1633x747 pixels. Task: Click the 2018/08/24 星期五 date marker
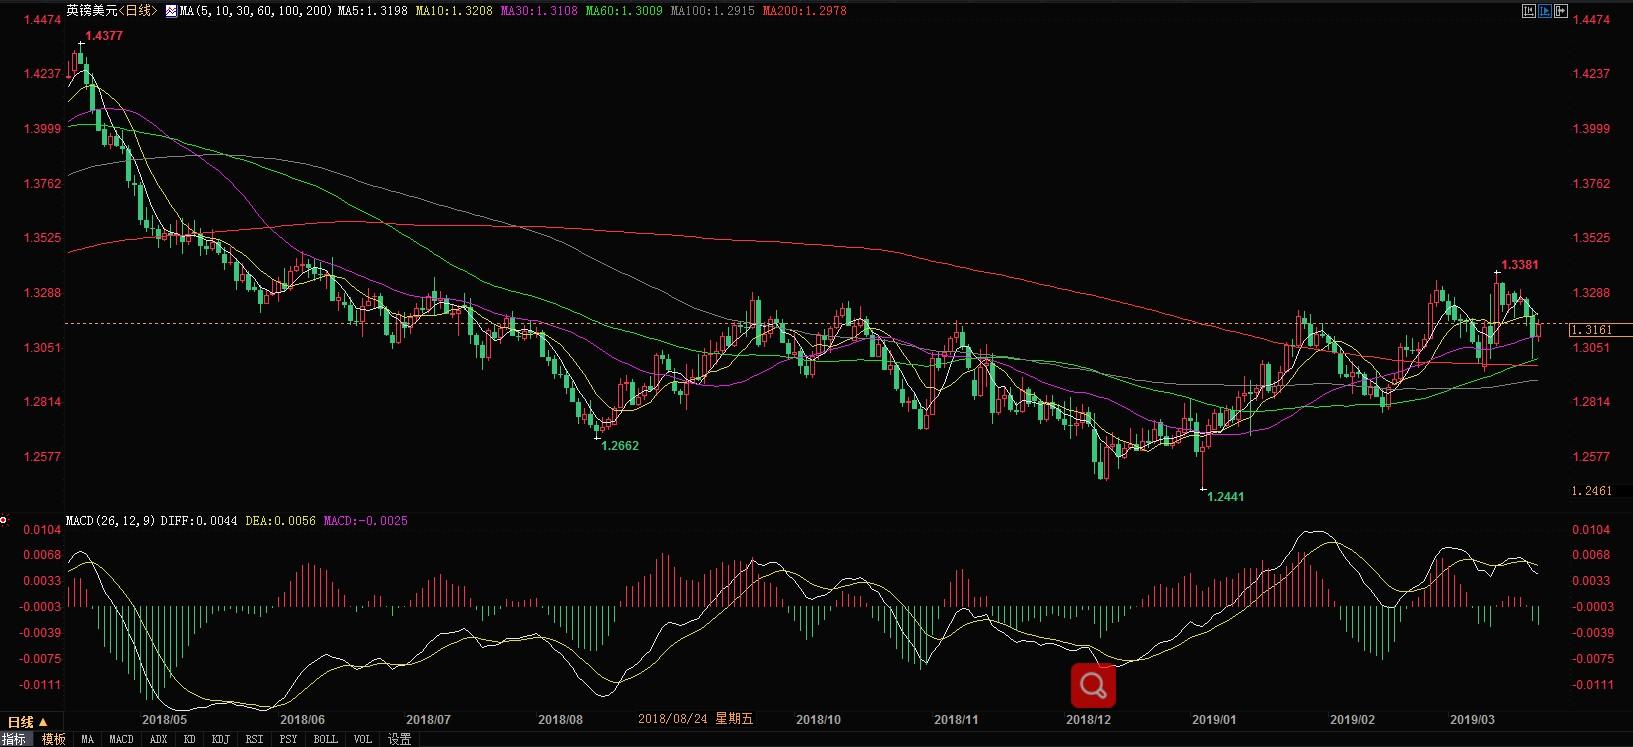(695, 719)
